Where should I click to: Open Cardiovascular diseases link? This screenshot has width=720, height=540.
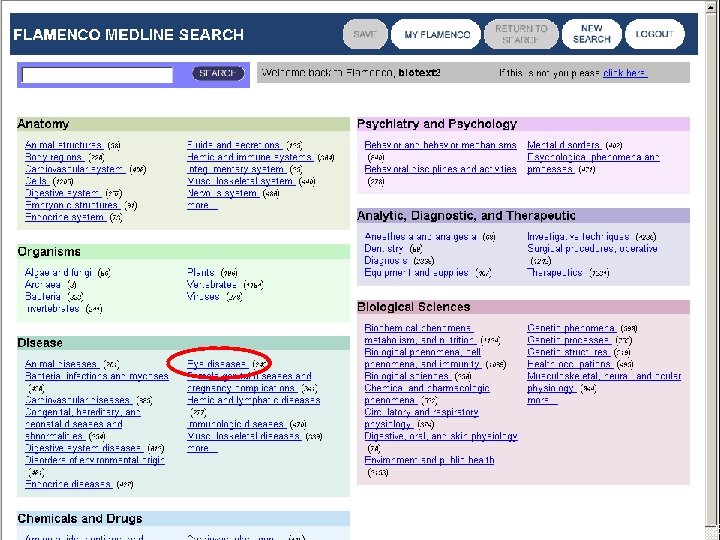79,399
